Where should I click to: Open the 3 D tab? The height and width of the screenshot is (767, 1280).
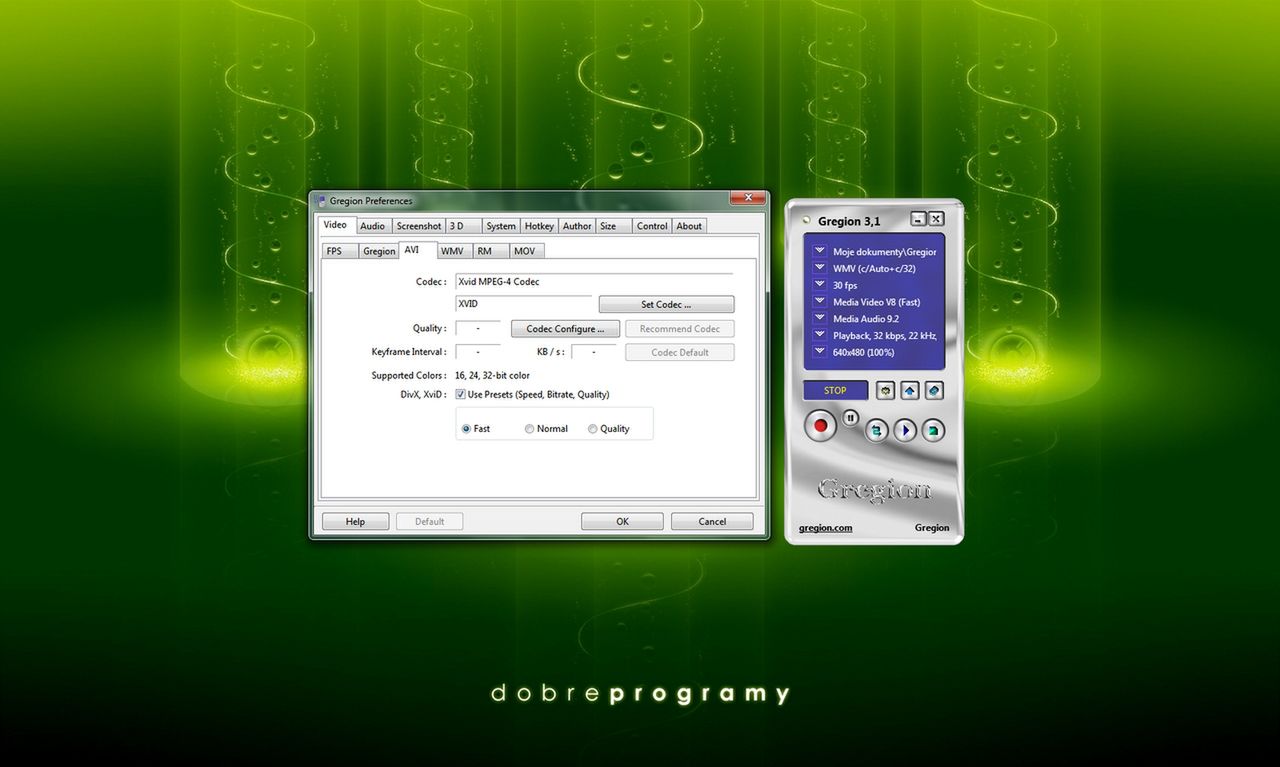point(464,226)
